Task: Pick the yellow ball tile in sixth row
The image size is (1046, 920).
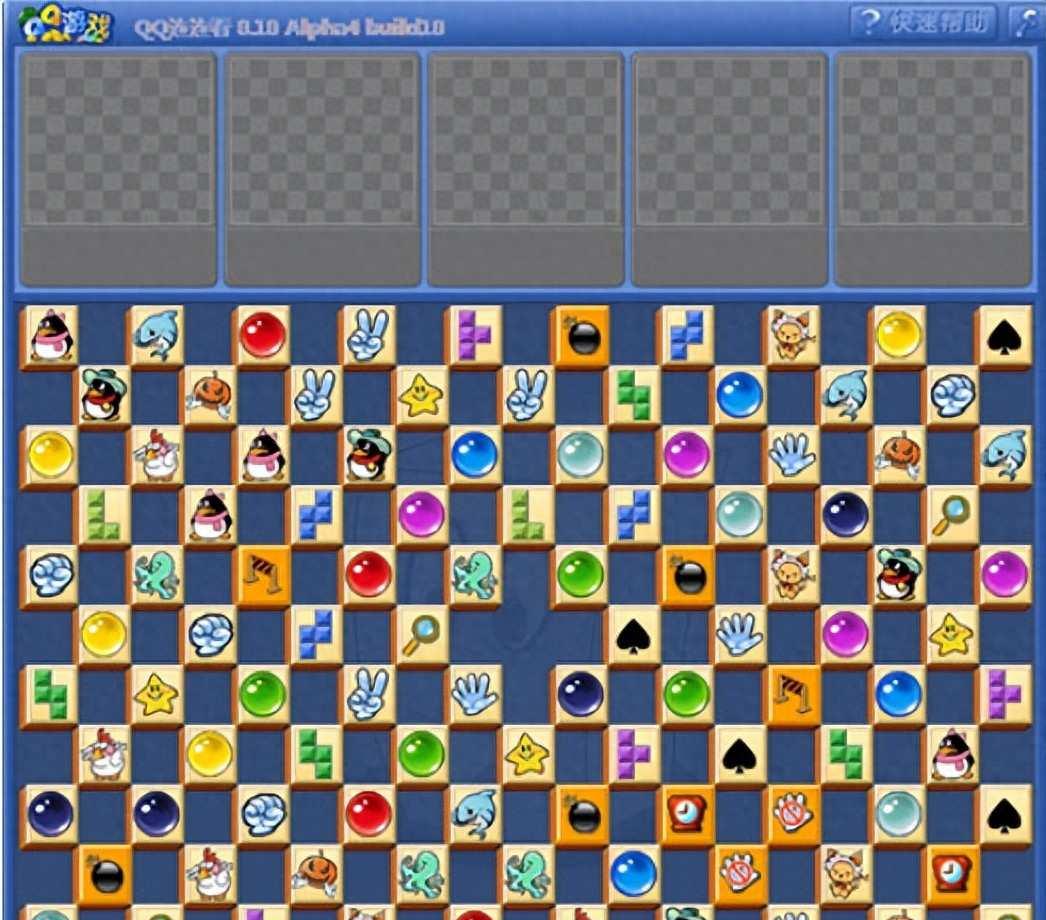Action: coord(104,634)
